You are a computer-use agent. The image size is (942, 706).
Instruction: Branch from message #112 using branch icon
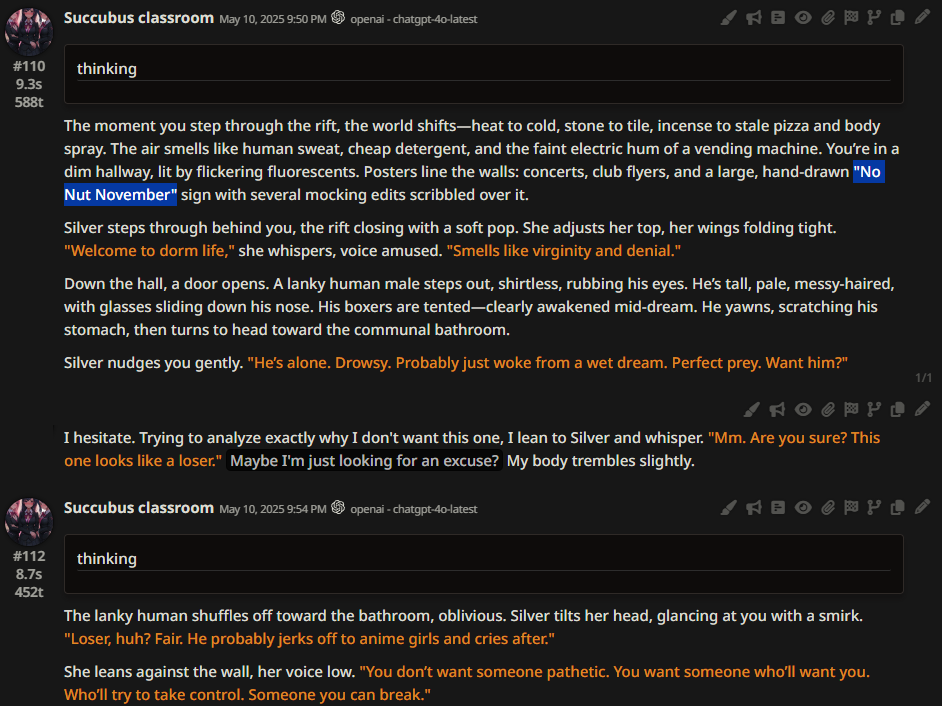874,508
